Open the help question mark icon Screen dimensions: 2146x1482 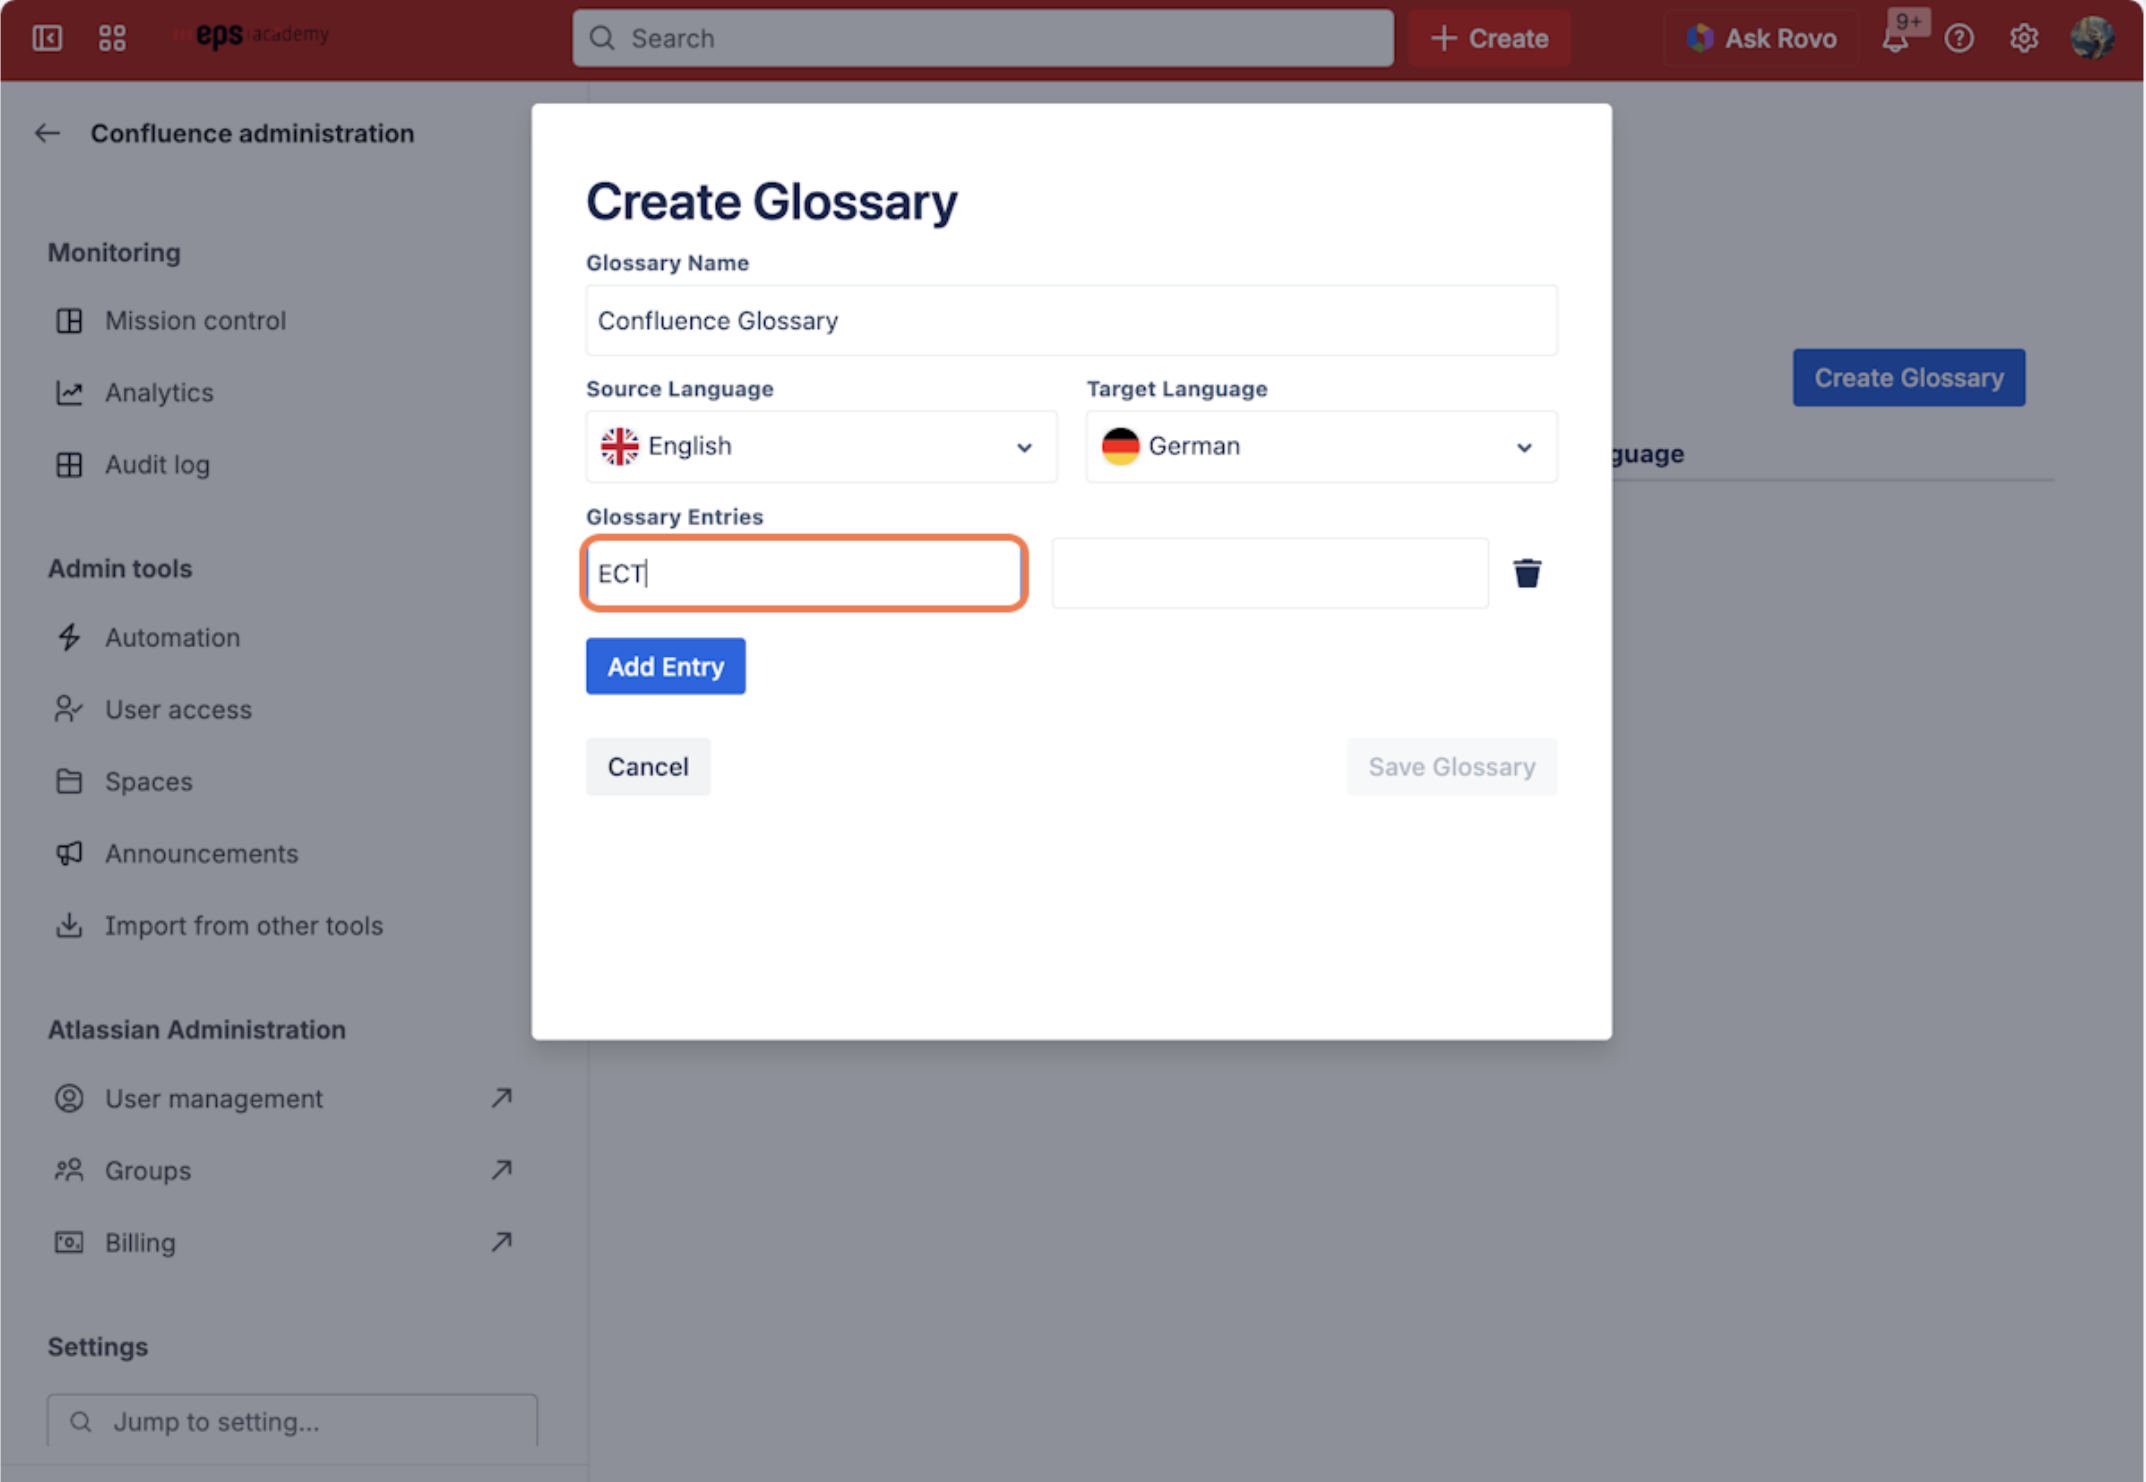point(1958,39)
